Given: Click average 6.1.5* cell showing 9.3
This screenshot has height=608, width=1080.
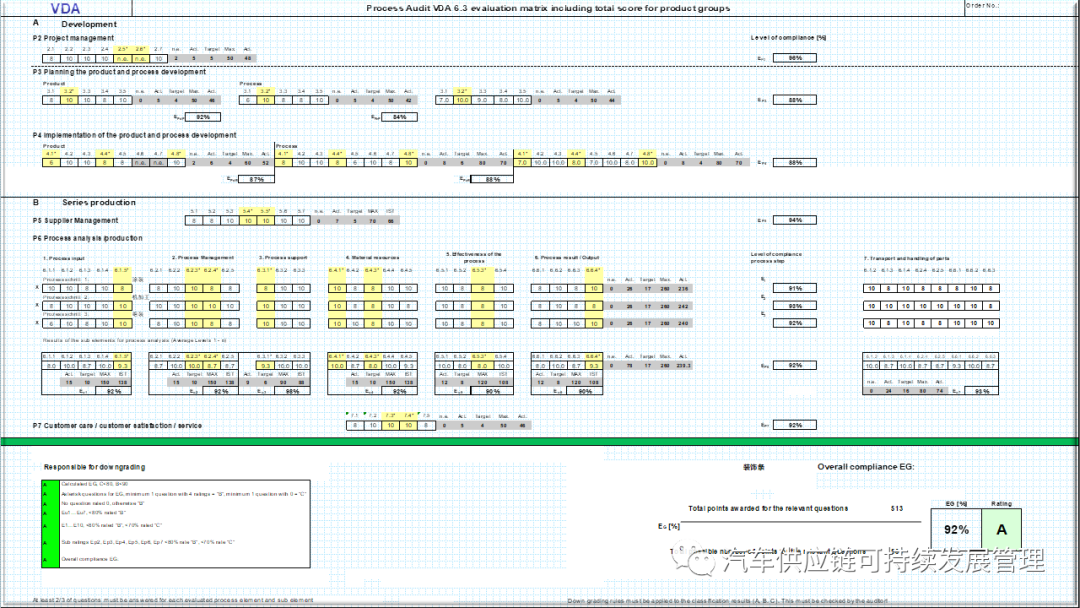Looking at the screenshot, I should pos(122,366).
